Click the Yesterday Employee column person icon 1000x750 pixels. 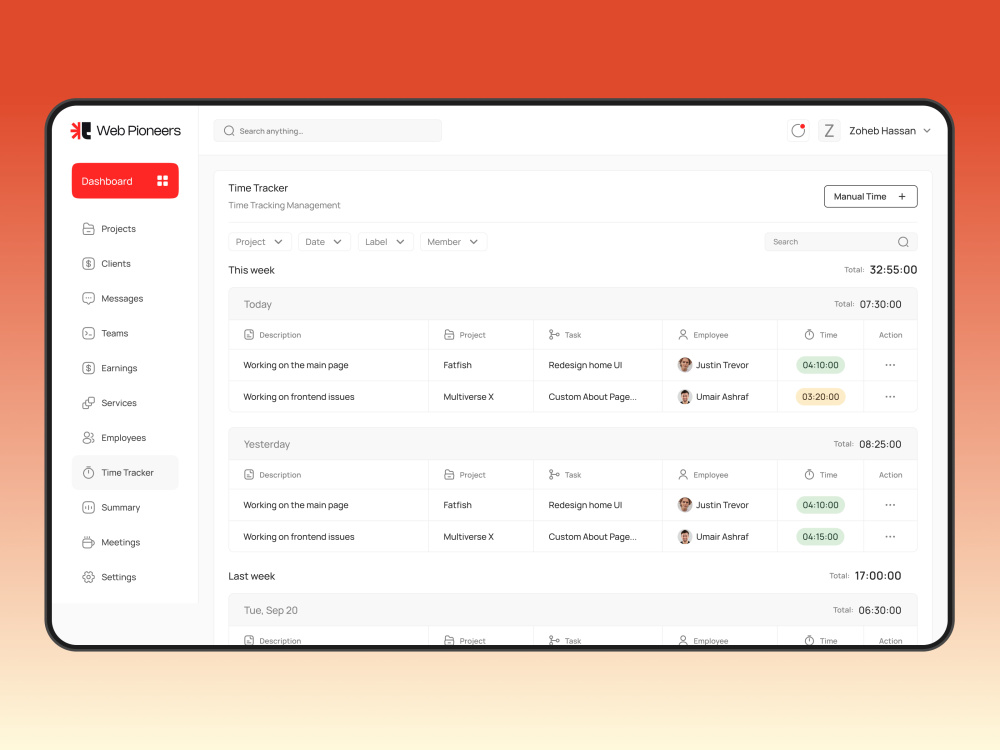pos(683,474)
